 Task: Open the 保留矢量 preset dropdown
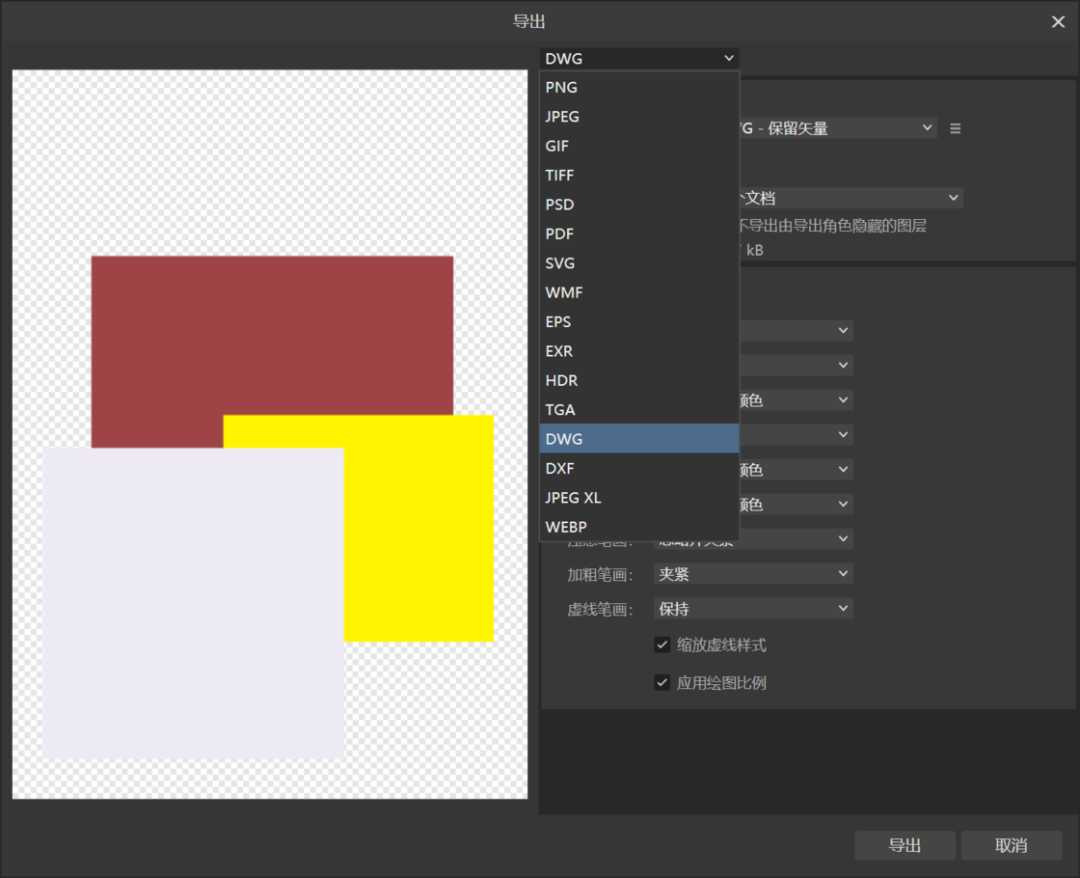[x=838, y=128]
